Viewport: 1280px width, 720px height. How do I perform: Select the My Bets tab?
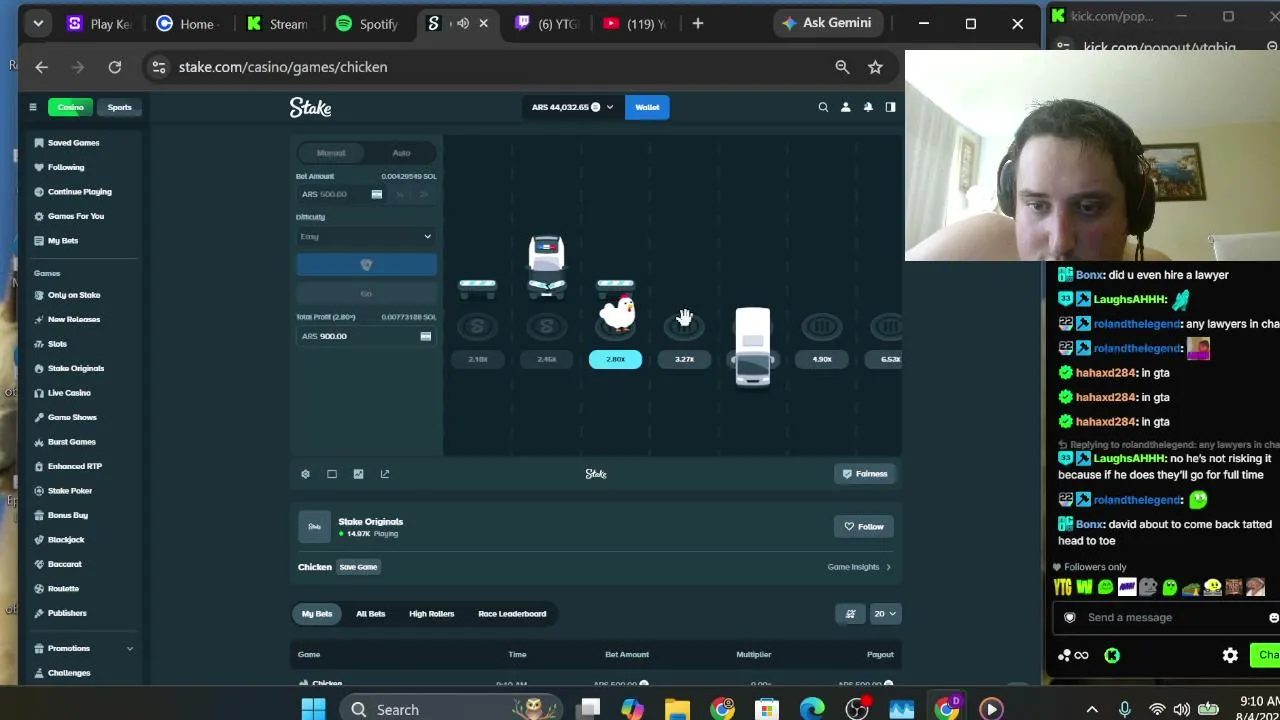tap(317, 614)
